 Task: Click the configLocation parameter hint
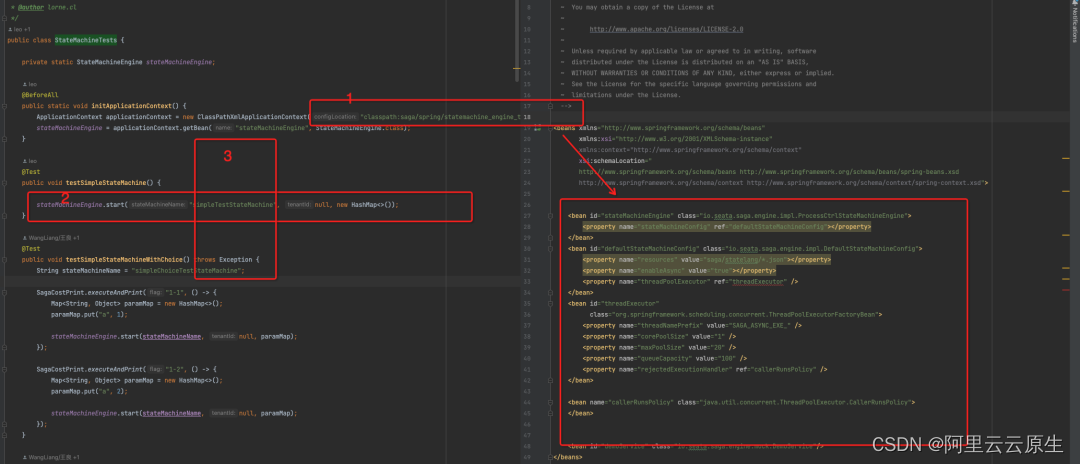[335, 117]
